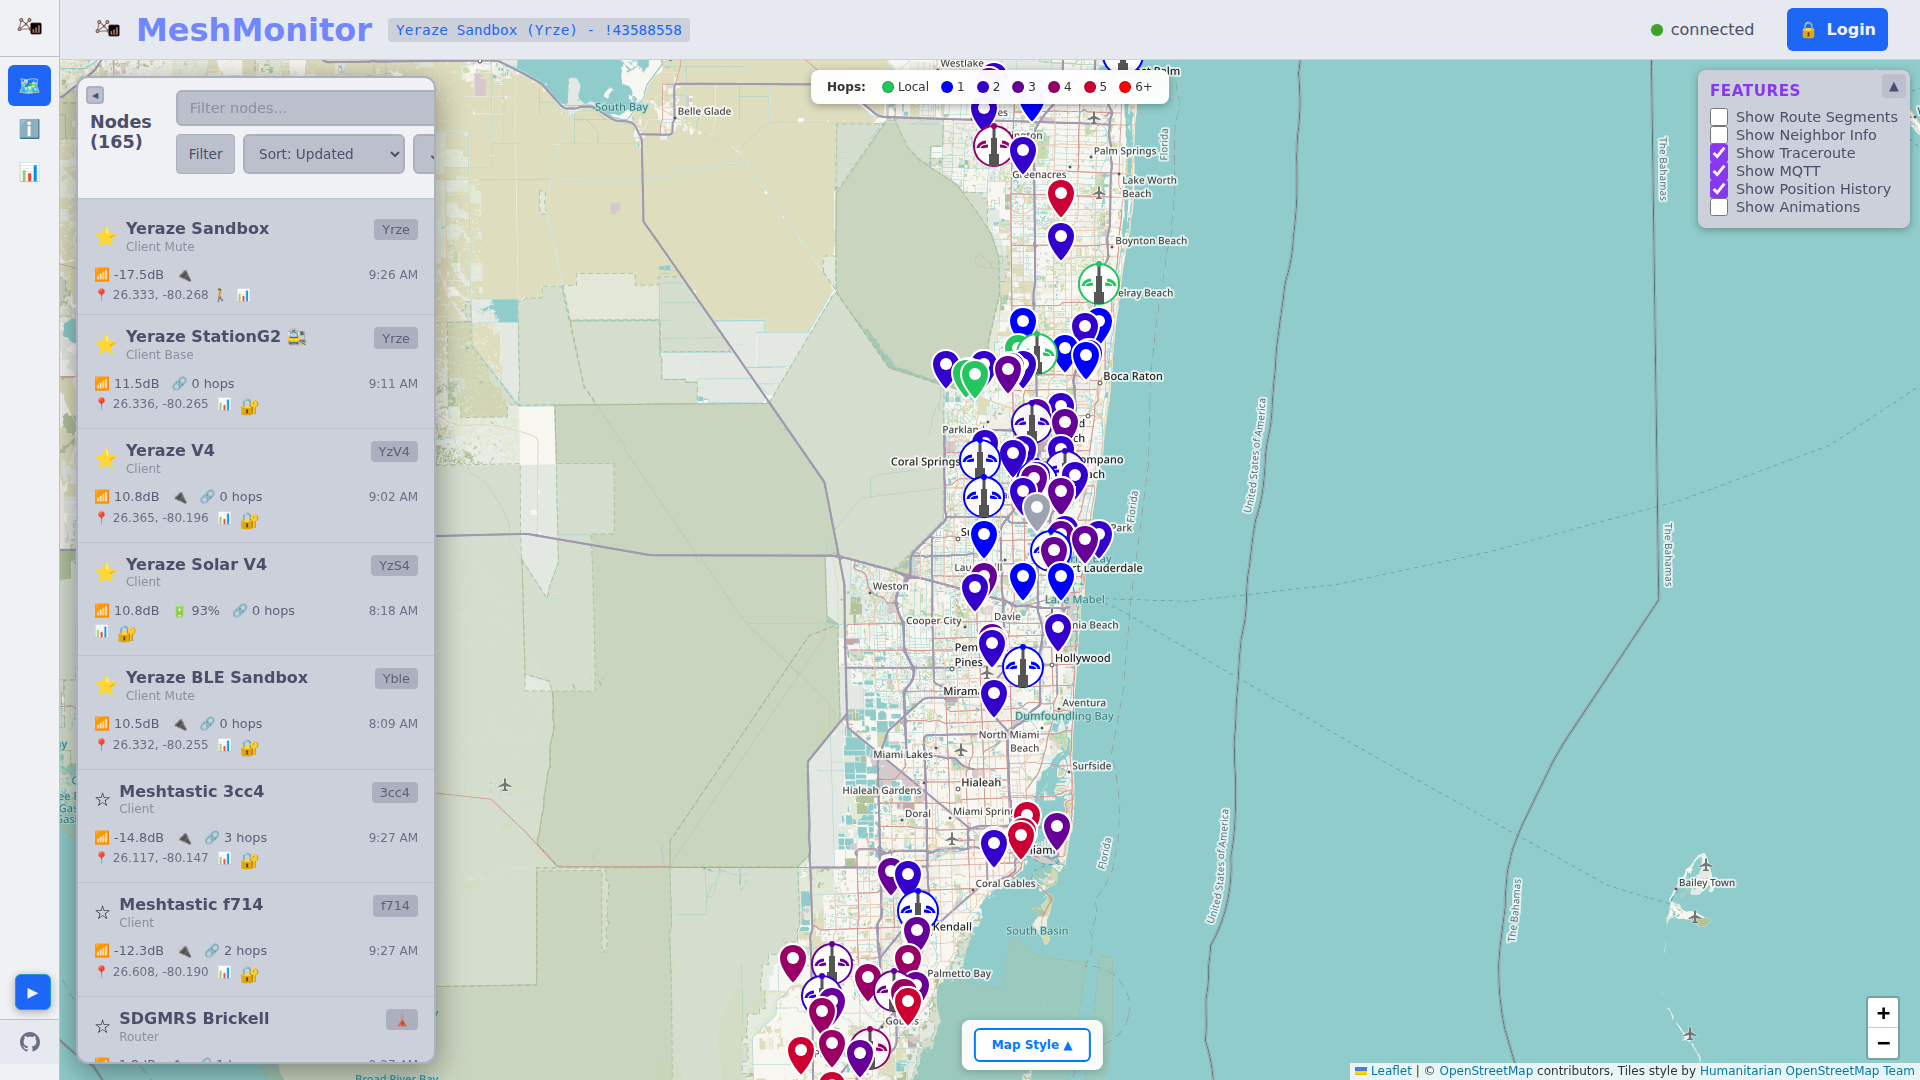The width and height of the screenshot is (1920, 1080).
Task: Click the Filter button
Action: (205, 154)
